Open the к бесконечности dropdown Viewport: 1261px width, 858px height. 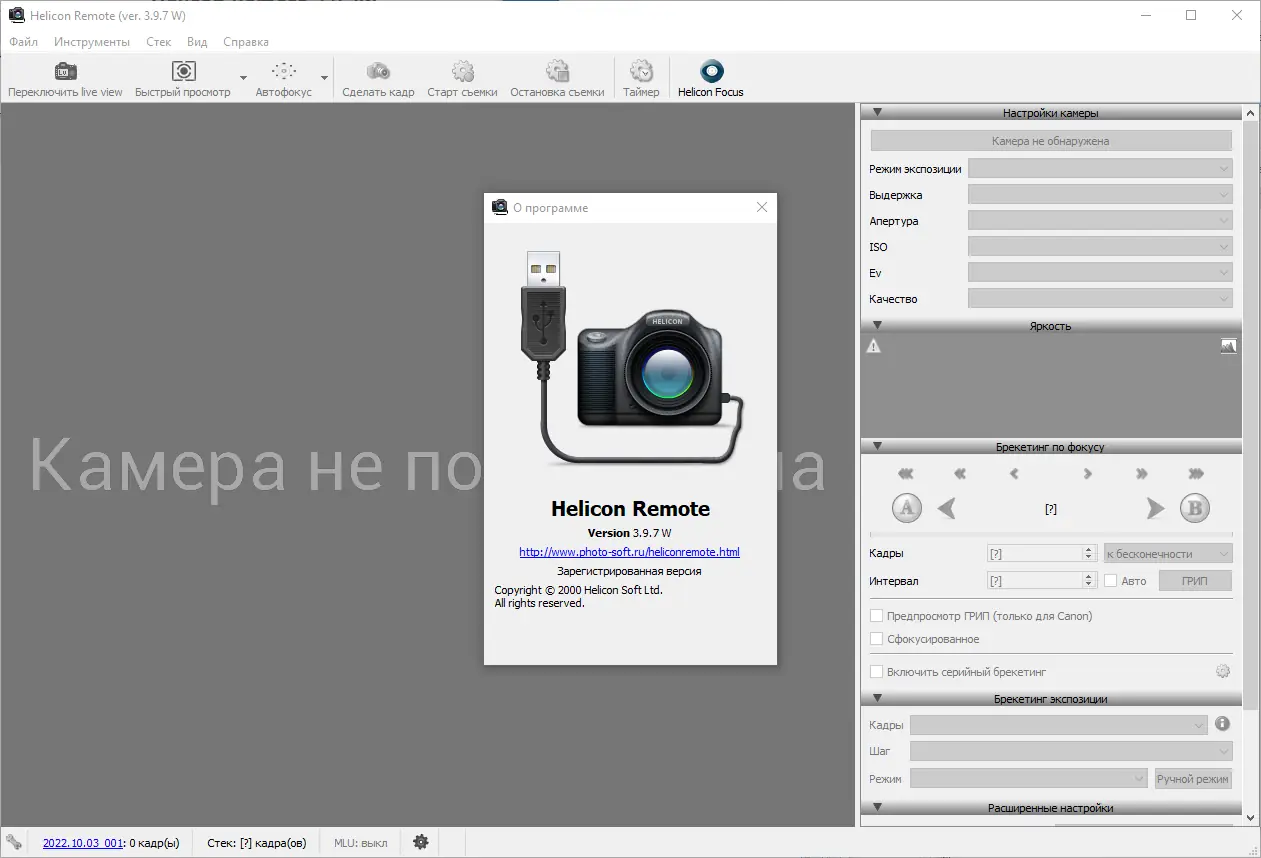pyautogui.click(x=1168, y=553)
